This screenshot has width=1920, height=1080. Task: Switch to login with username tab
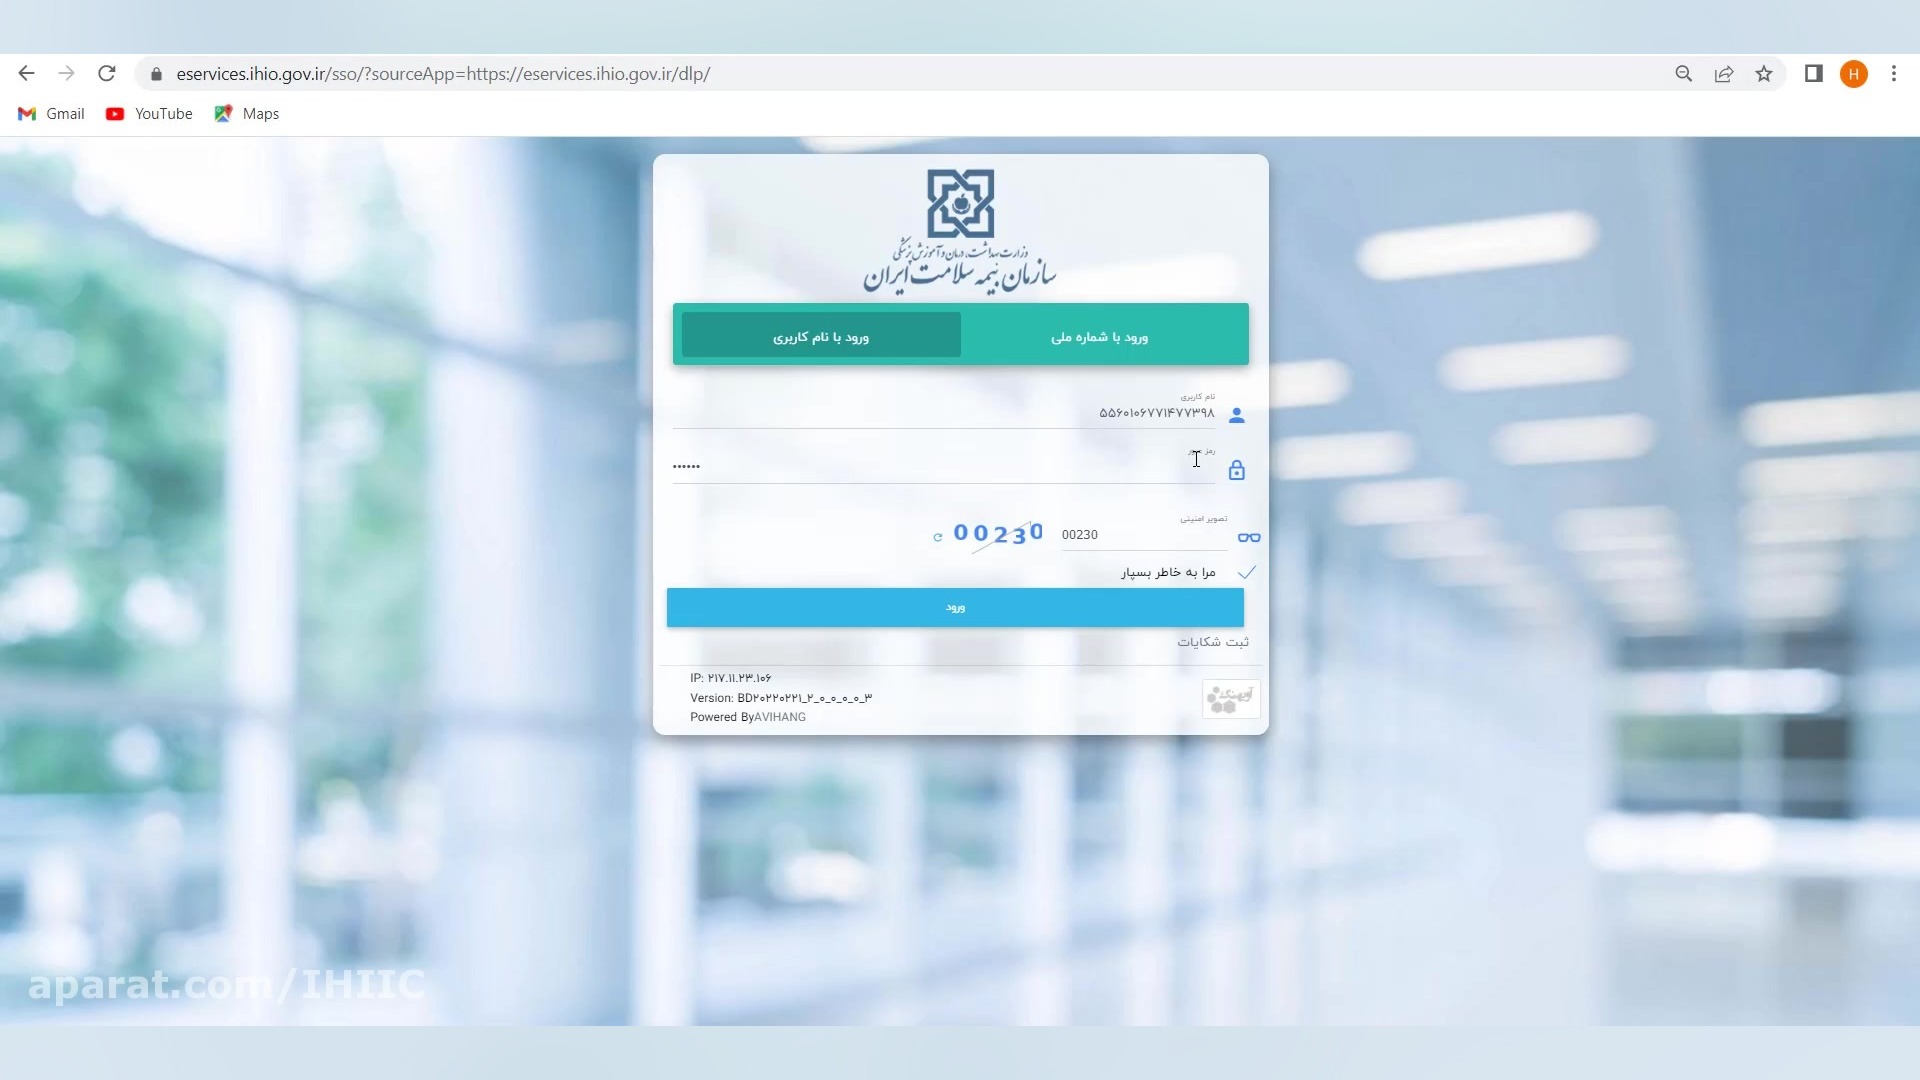(x=821, y=336)
